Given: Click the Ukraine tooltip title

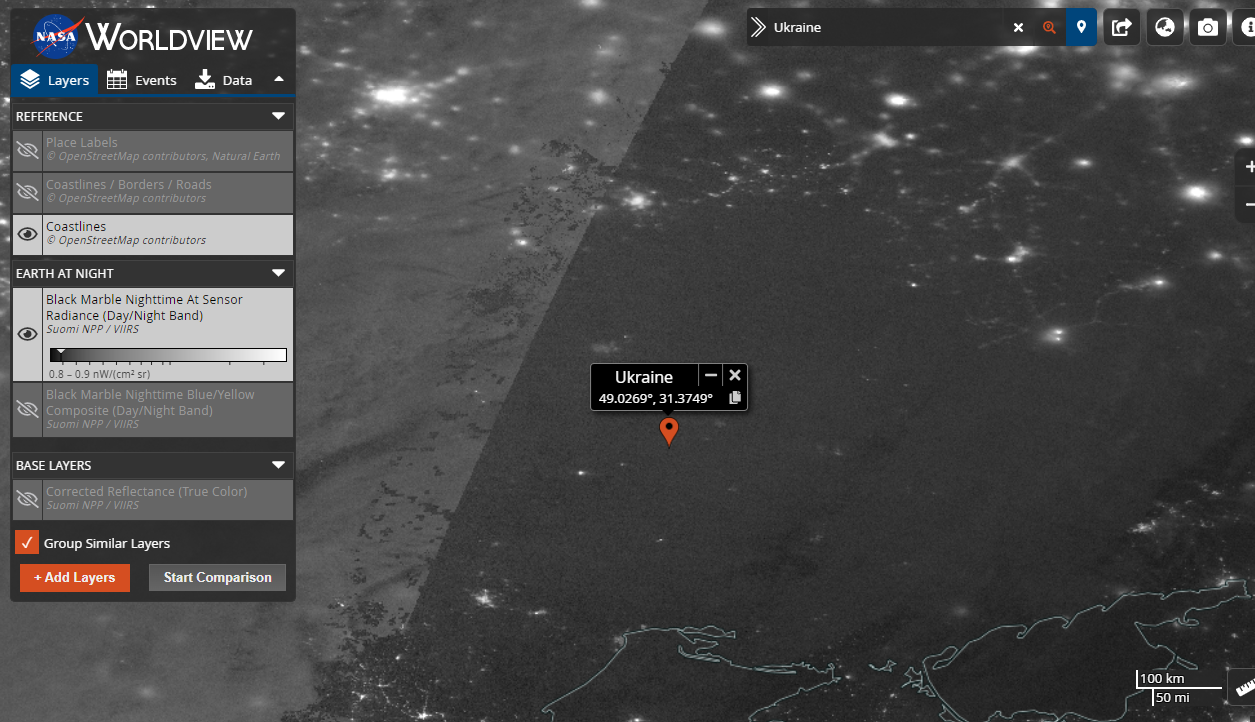Looking at the screenshot, I should [644, 377].
